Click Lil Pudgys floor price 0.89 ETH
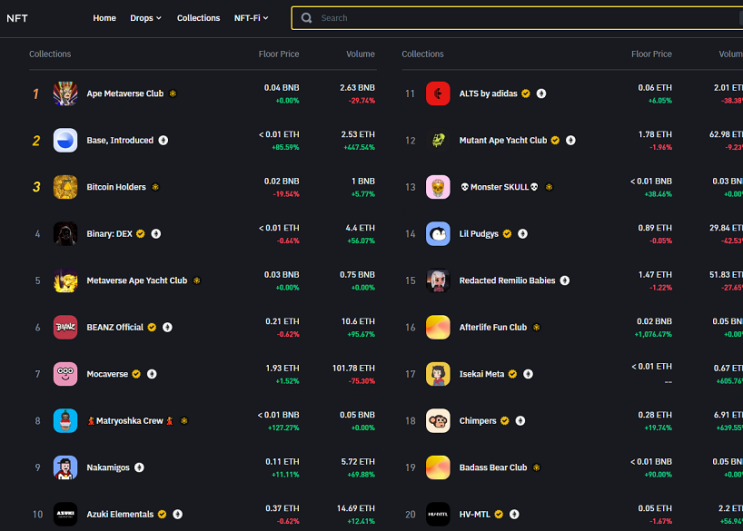This screenshot has width=743, height=531. 655,228
